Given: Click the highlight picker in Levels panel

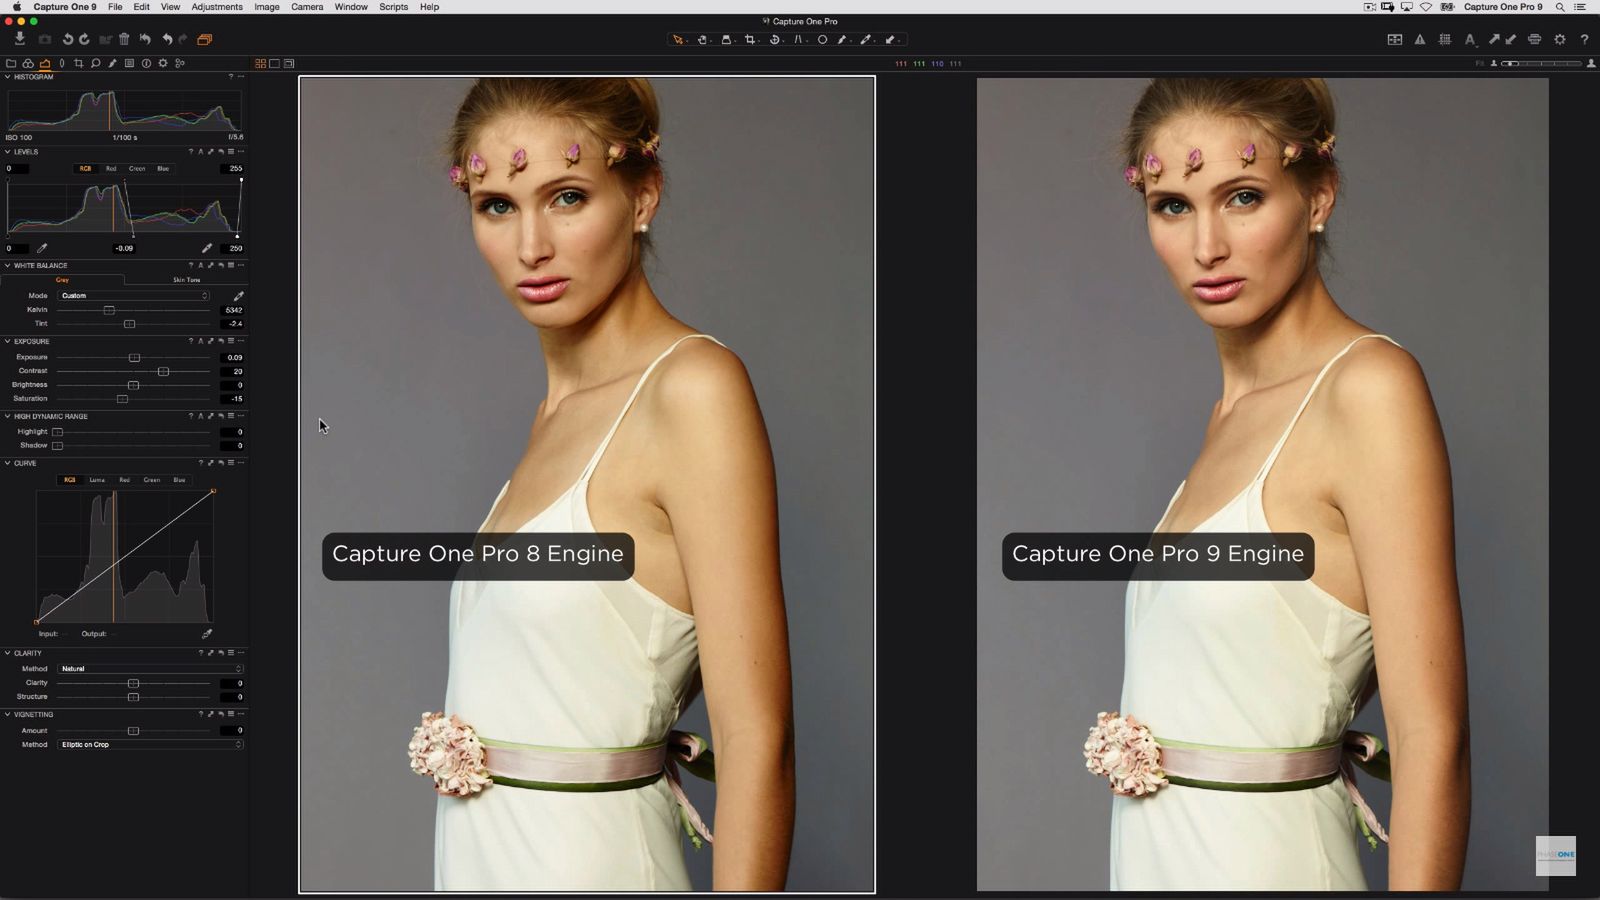Looking at the screenshot, I should [207, 248].
